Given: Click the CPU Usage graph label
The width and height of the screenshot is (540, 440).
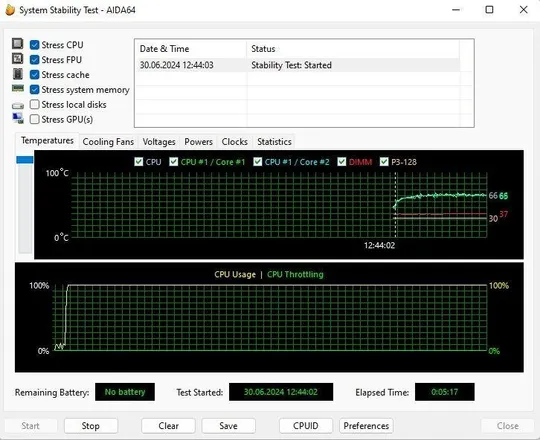Looking at the screenshot, I should (x=235, y=274).
